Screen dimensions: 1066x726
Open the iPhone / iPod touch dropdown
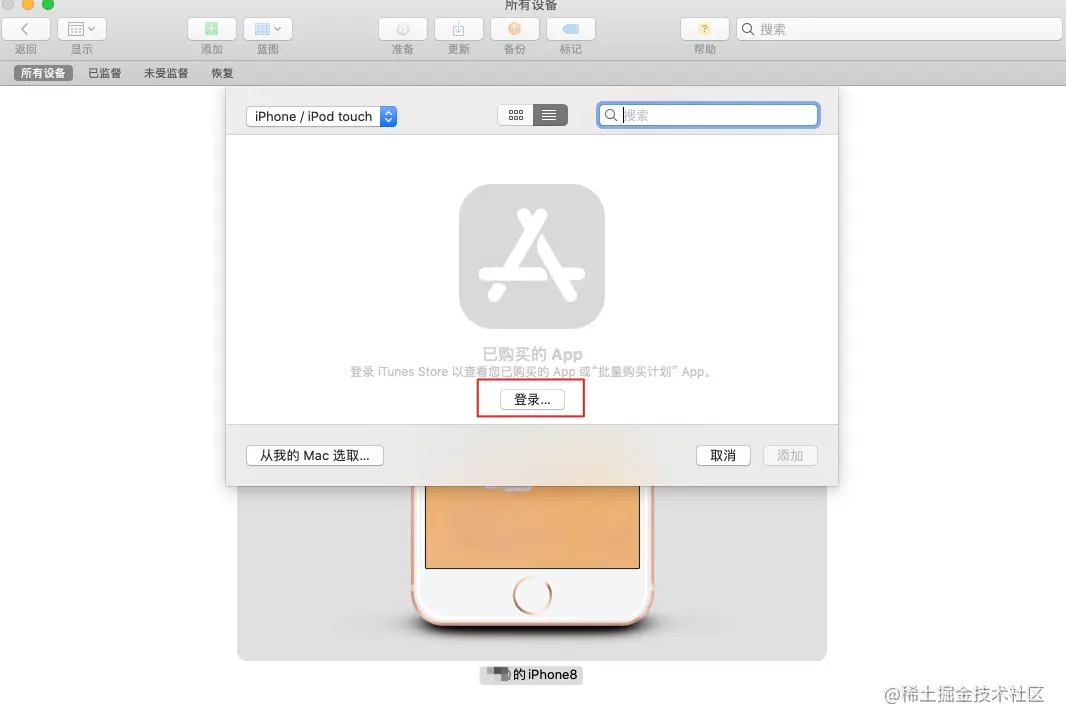pyautogui.click(x=322, y=116)
